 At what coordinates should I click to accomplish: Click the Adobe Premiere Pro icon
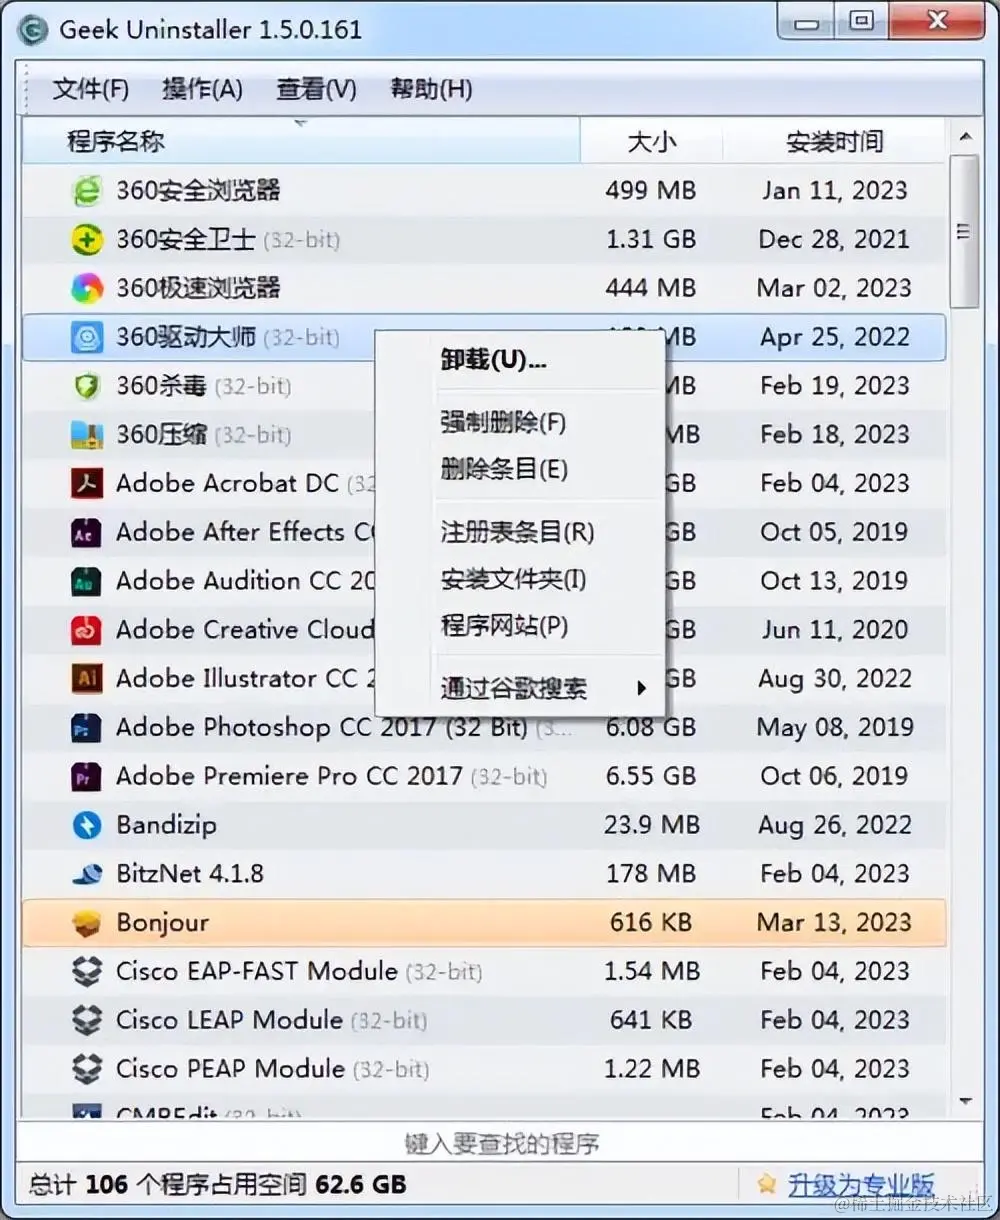[x=87, y=776]
